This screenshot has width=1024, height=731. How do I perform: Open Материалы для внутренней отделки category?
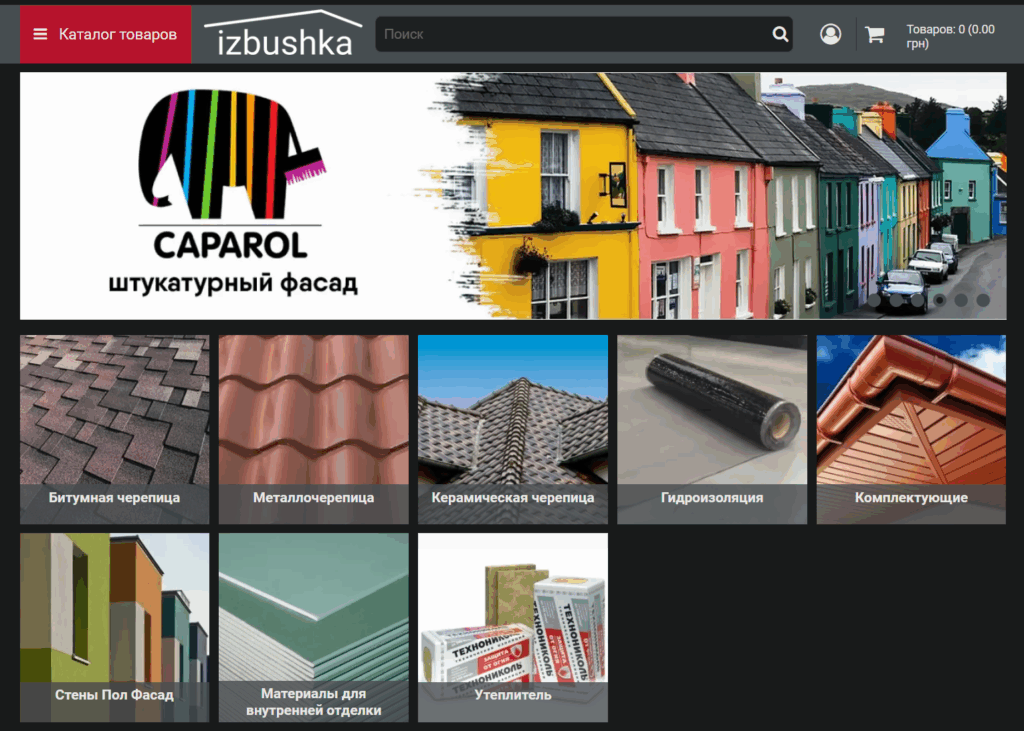tap(313, 627)
